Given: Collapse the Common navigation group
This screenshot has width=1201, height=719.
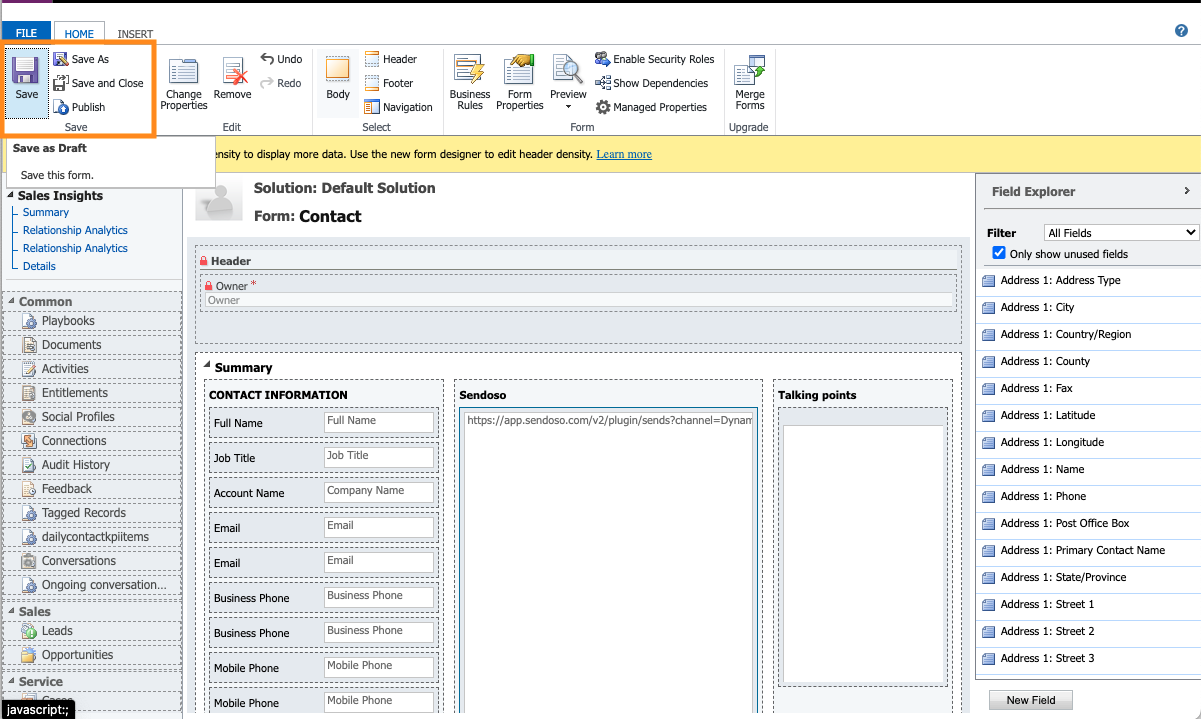Looking at the screenshot, I should [11, 302].
